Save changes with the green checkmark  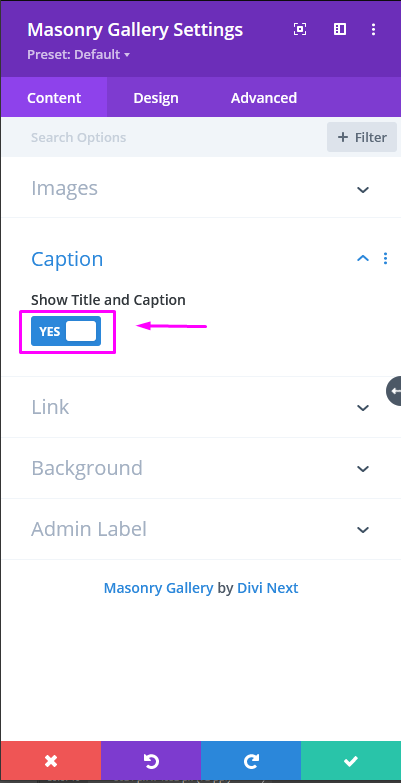click(351, 761)
